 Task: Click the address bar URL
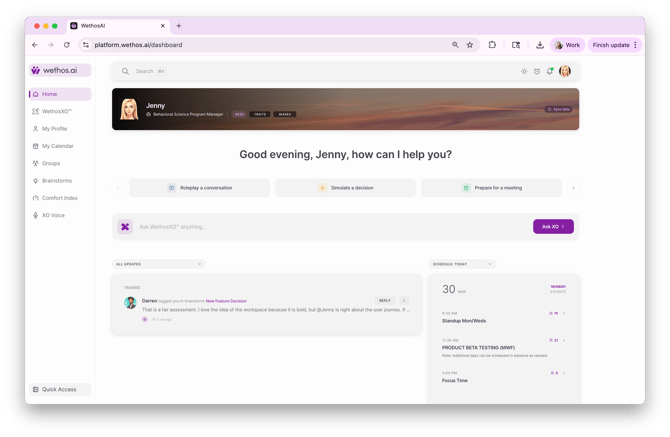coord(138,45)
